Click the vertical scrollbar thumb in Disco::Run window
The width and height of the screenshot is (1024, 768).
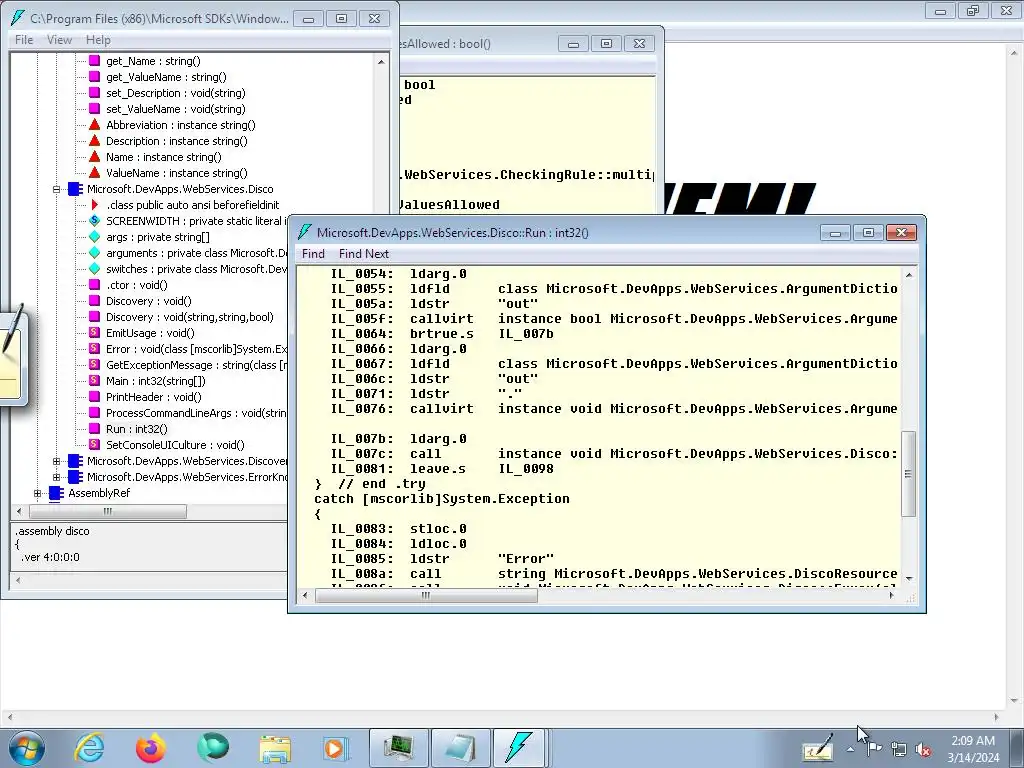pyautogui.click(x=908, y=474)
